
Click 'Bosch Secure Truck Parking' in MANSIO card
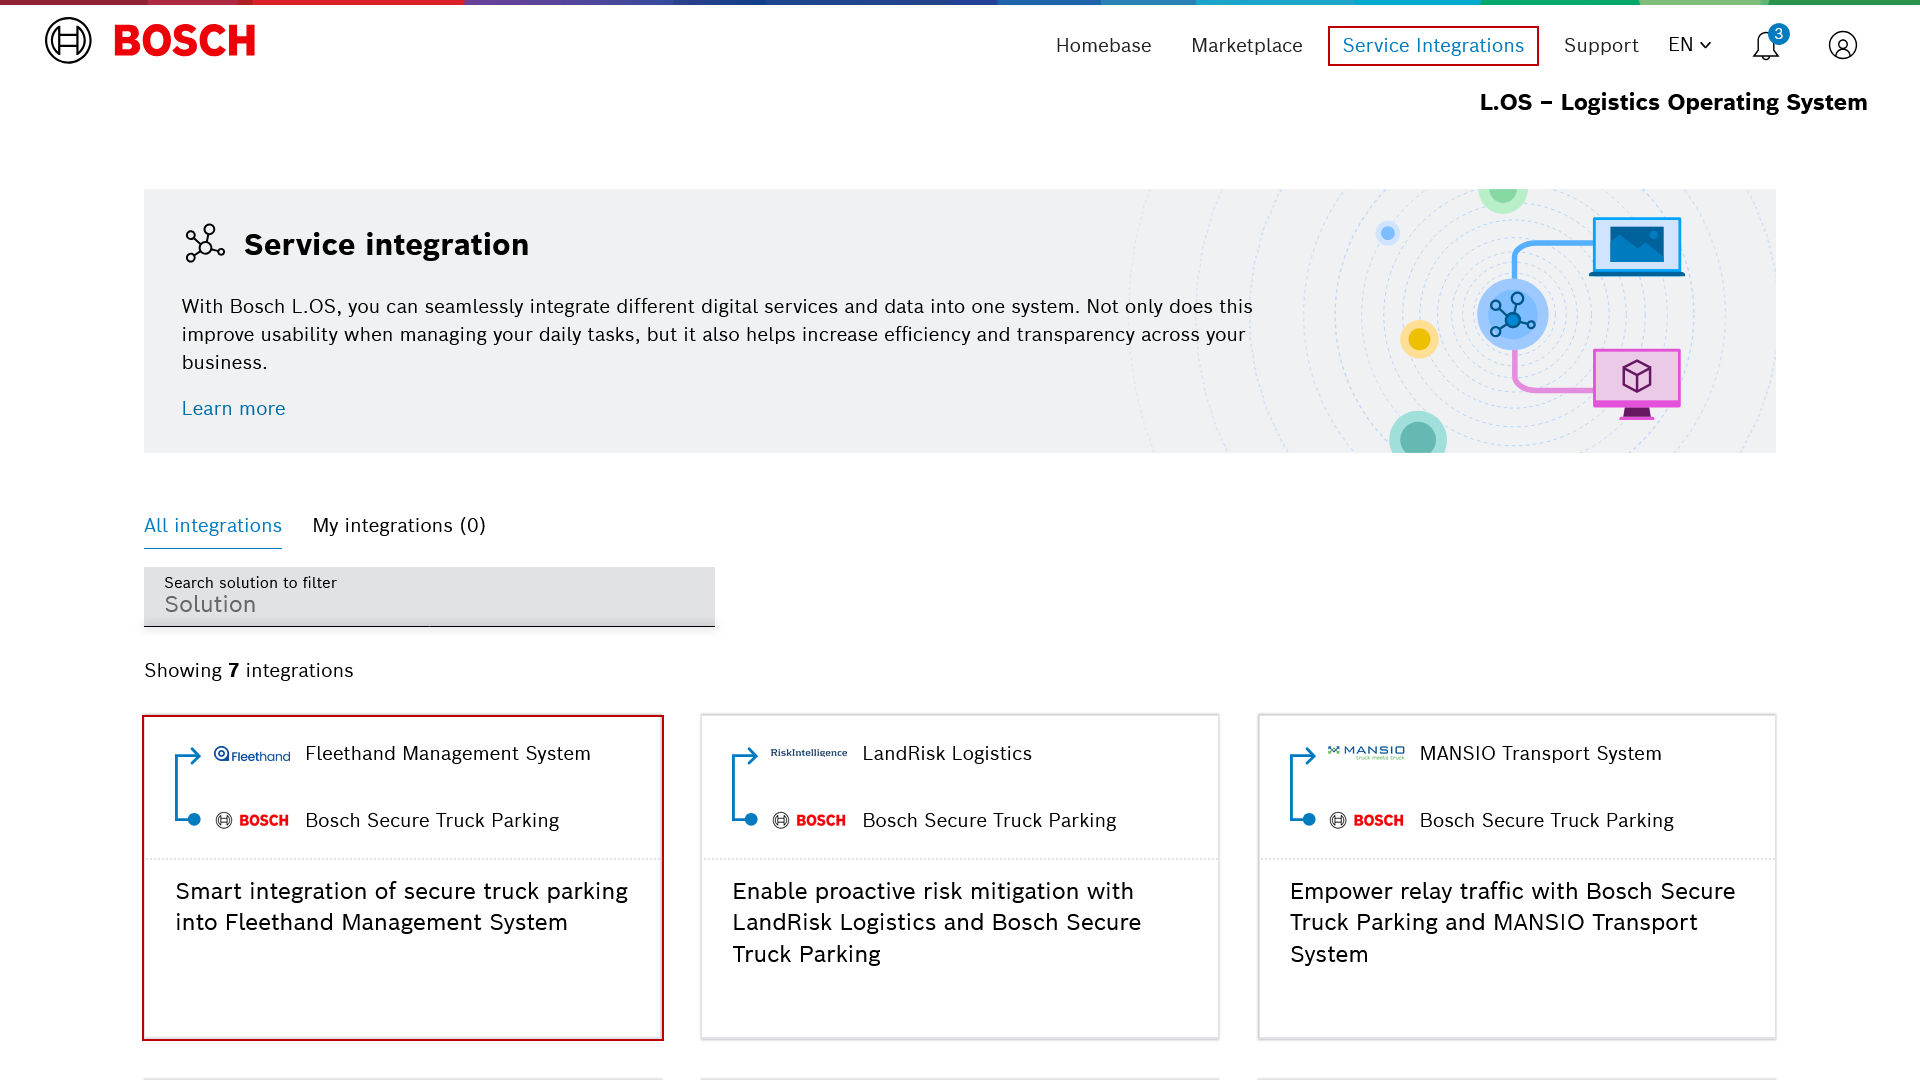1546,821
